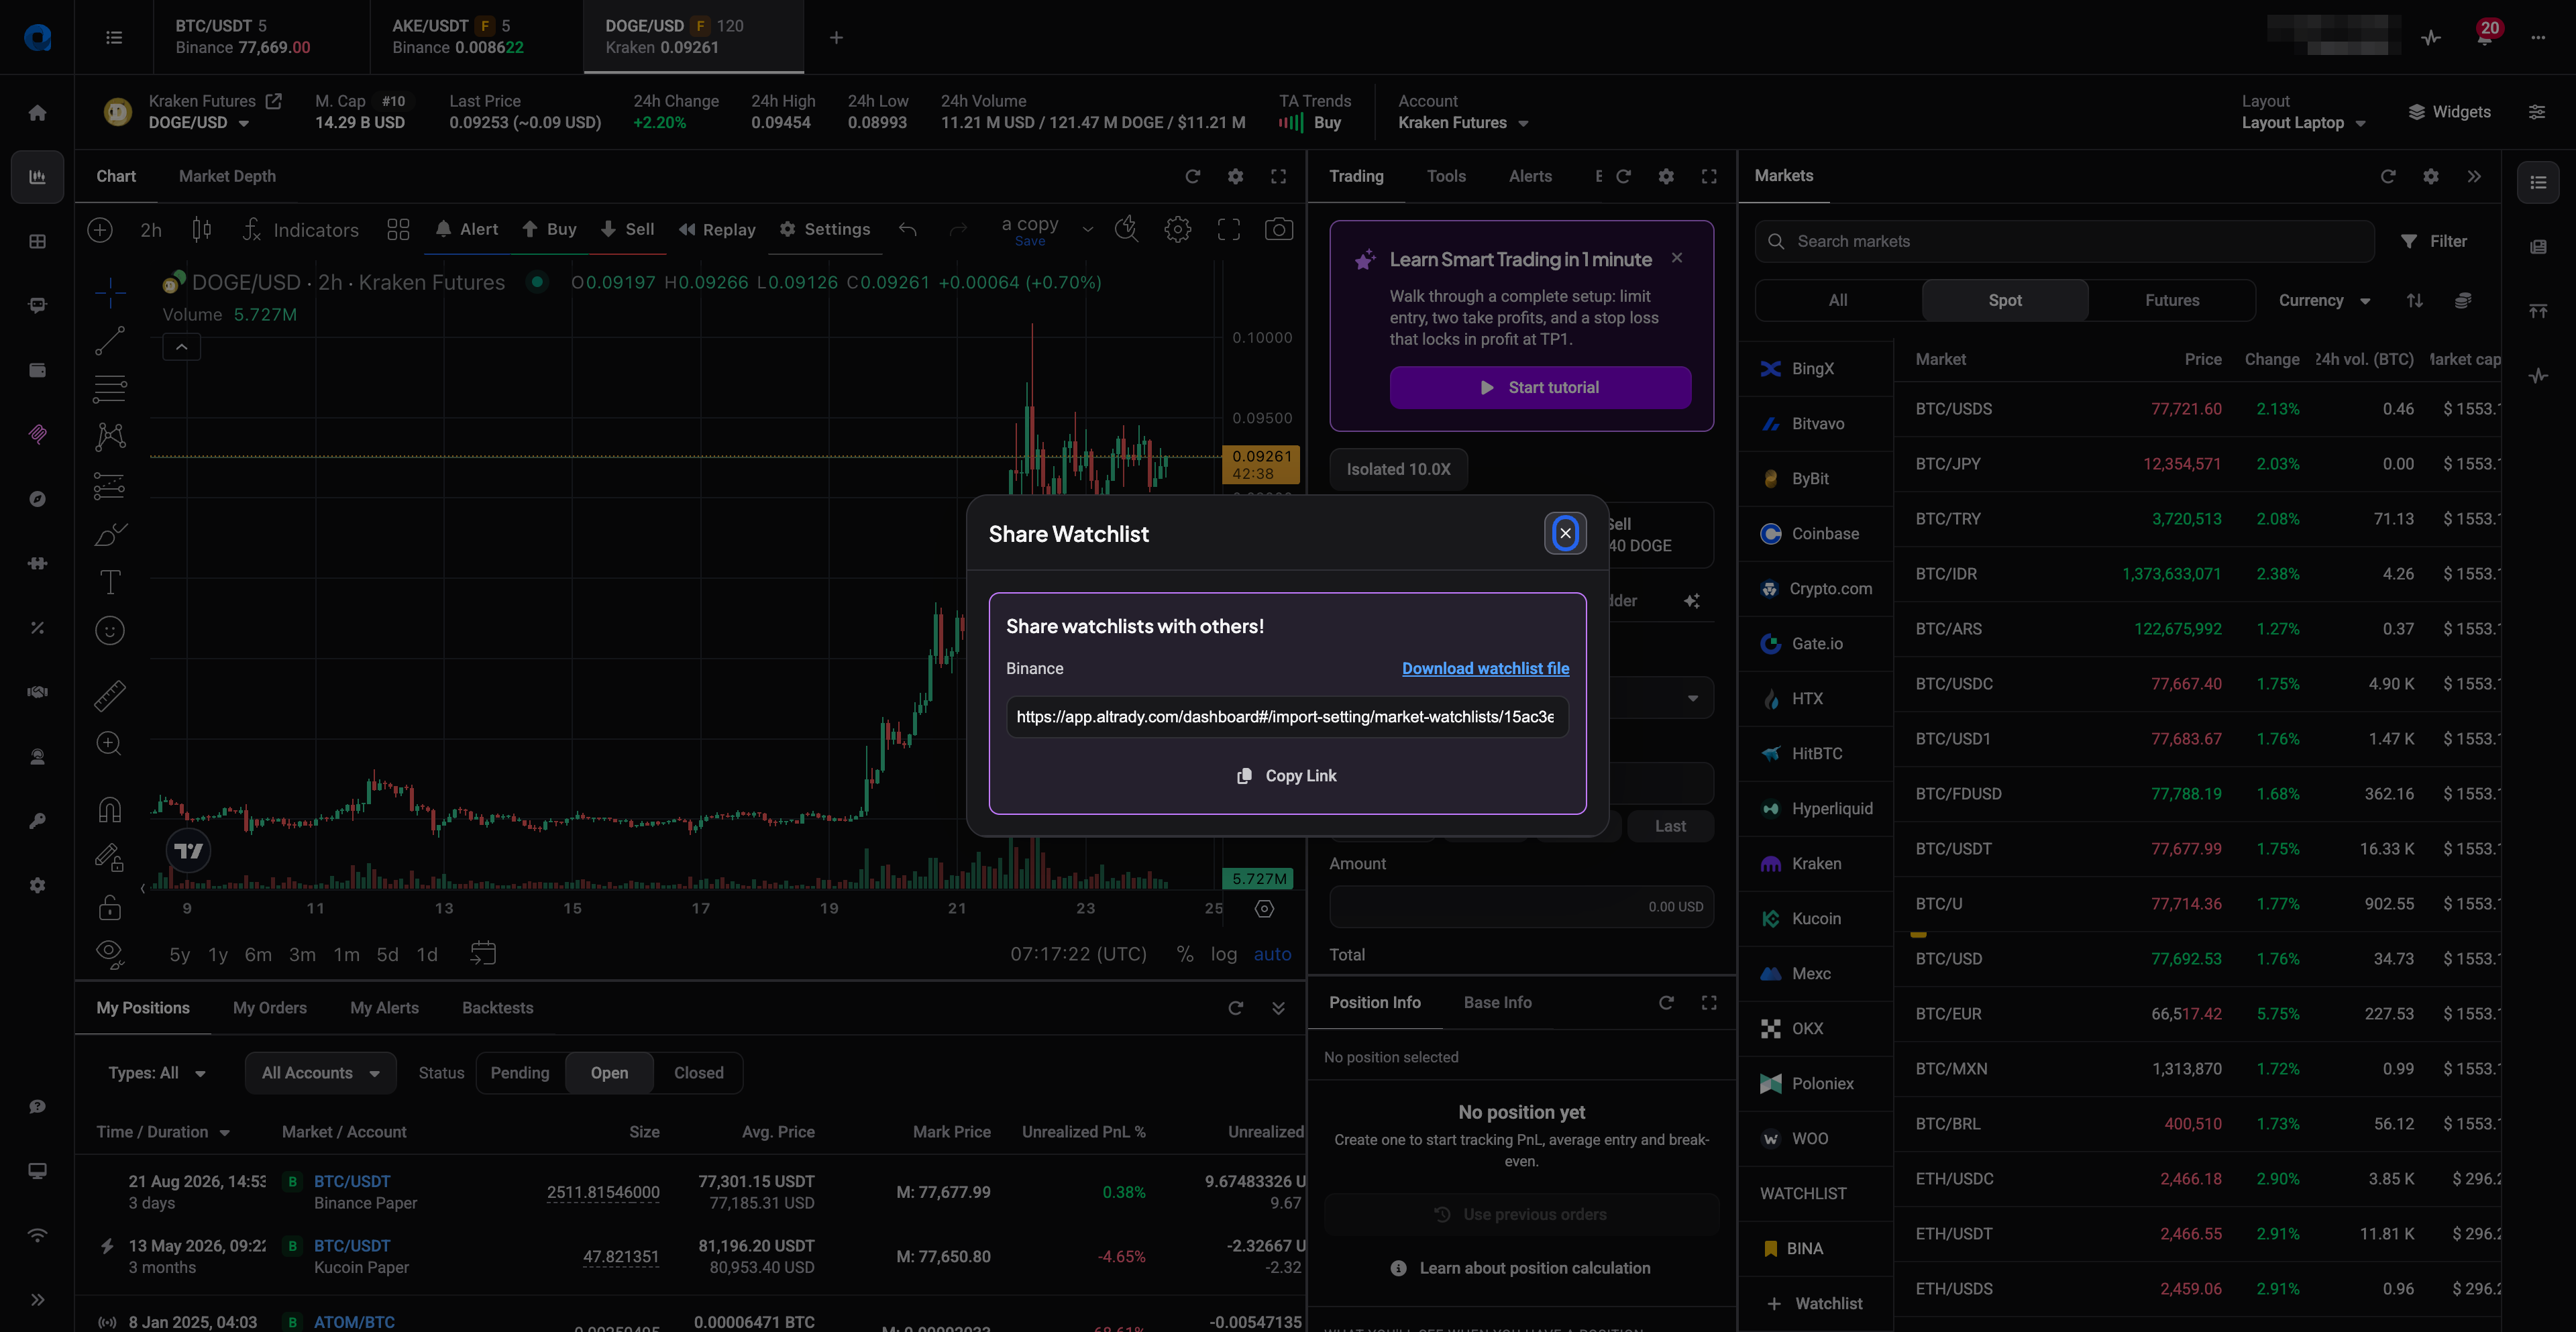Viewport: 2576px width, 1332px height.
Task: Open the candlestick chart type selector
Action: pos(201,230)
